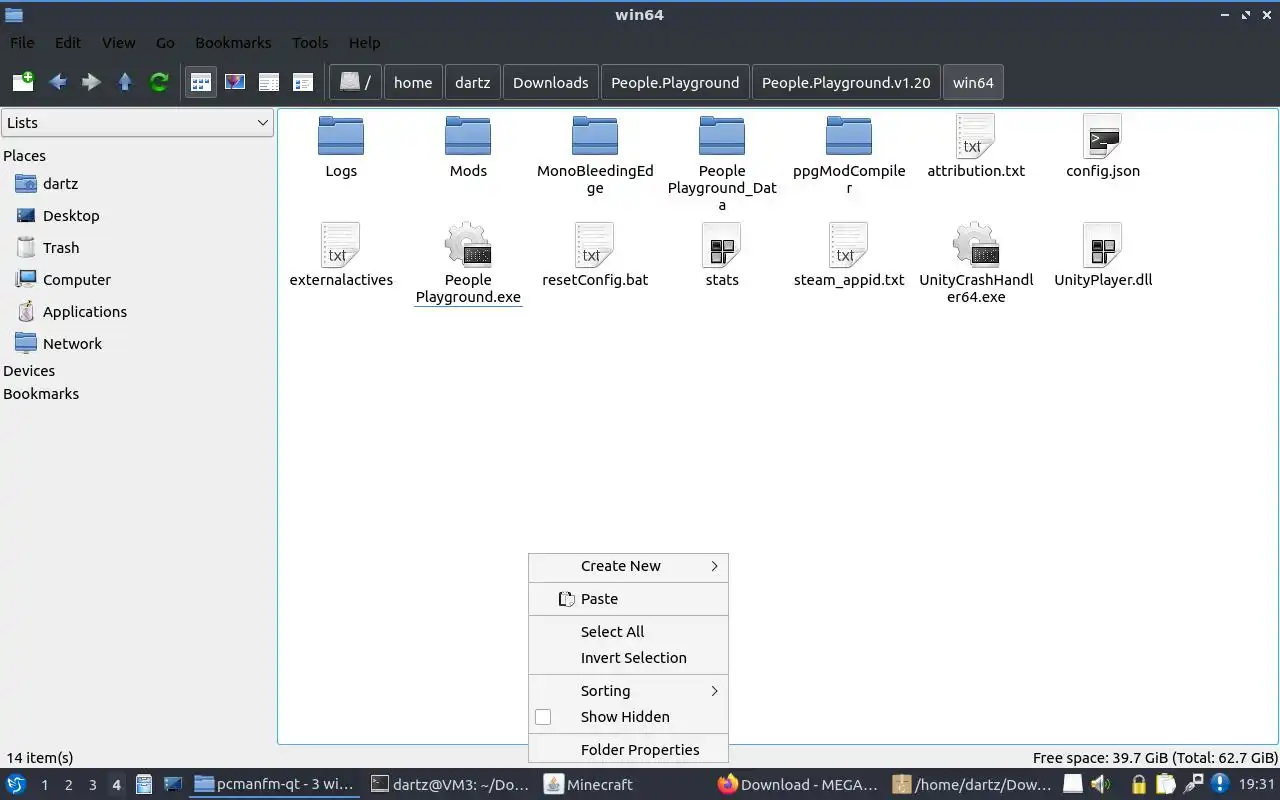
Task: Open the File menu
Action: (22, 43)
